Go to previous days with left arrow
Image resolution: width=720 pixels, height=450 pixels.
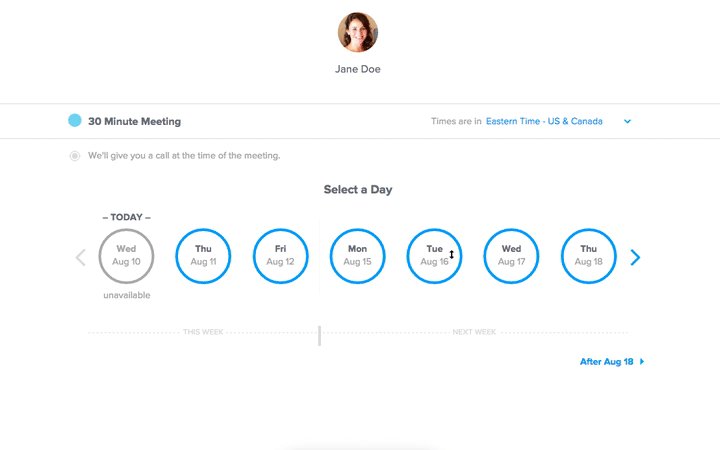tap(81, 257)
